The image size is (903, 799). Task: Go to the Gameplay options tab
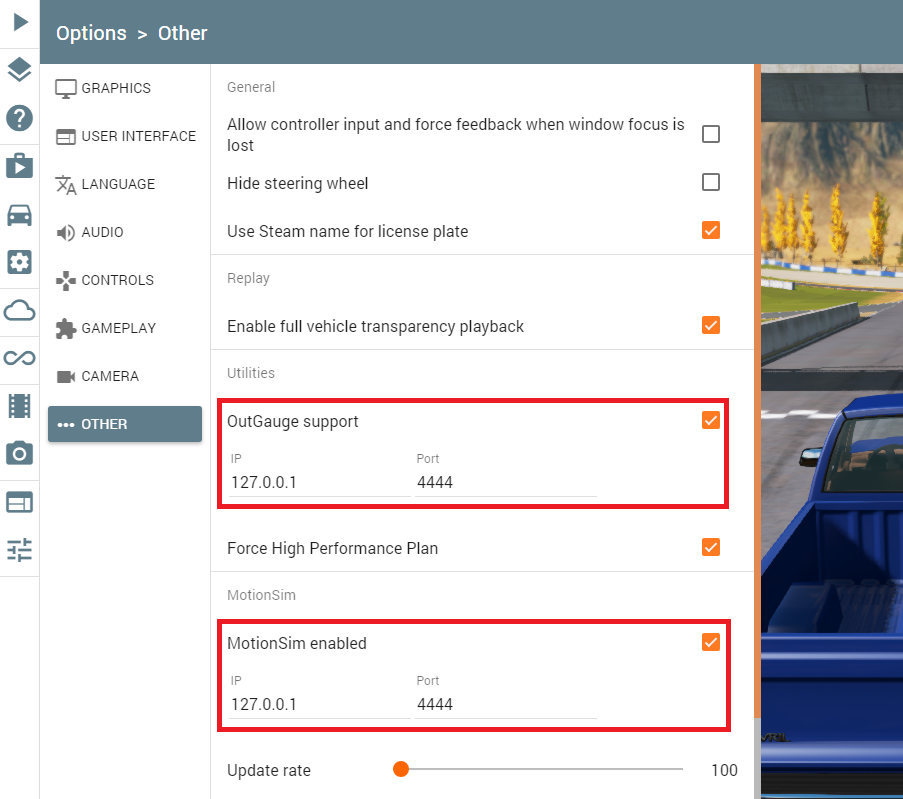118,328
